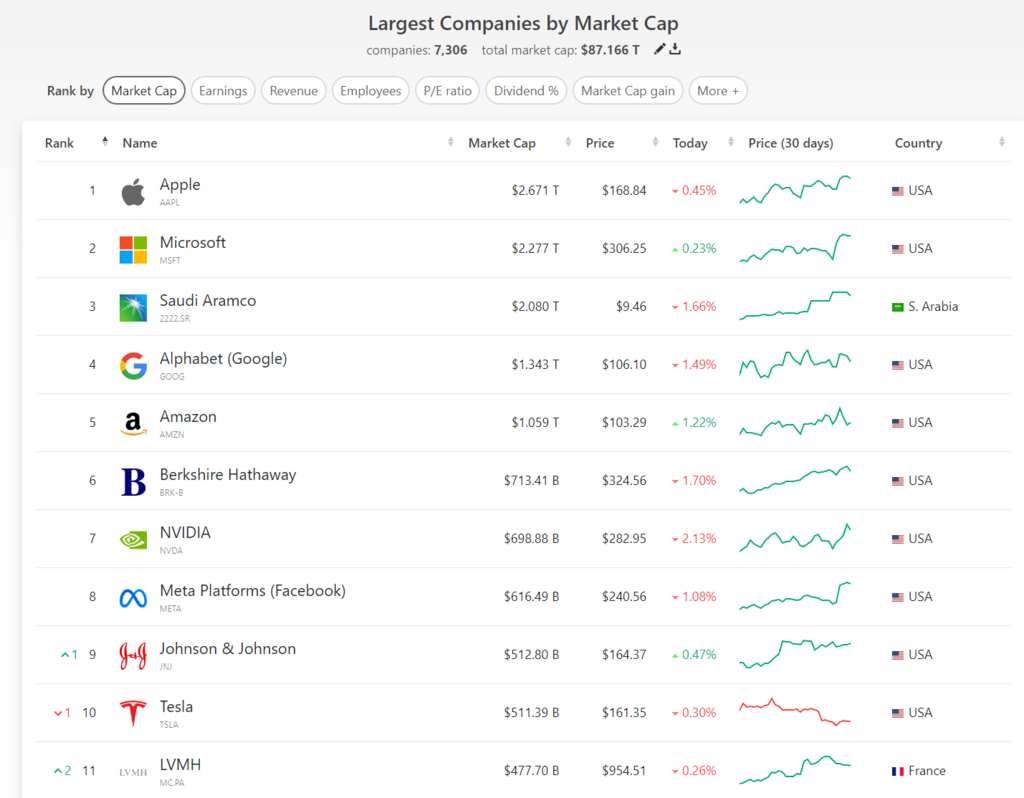Click the pencil edit icon beside total market cap
Viewport: 1024px width, 798px height.
660,49
